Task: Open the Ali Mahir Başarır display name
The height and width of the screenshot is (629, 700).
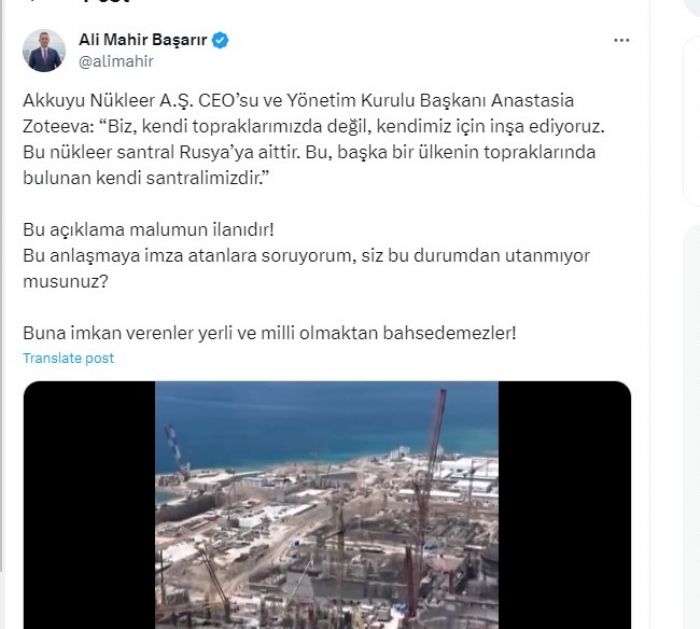Action: click(143, 40)
